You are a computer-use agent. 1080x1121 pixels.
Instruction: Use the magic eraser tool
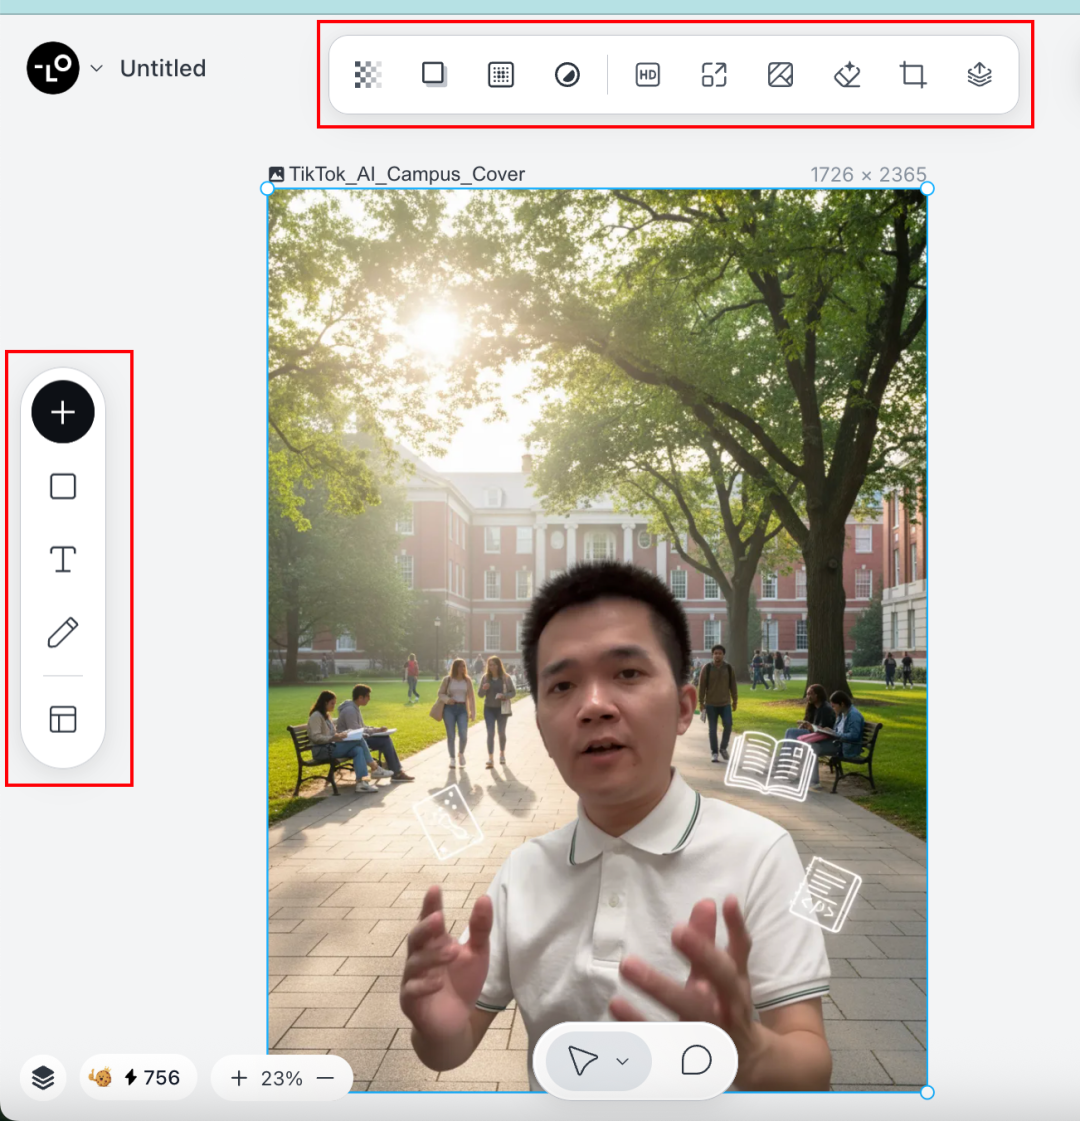(847, 75)
